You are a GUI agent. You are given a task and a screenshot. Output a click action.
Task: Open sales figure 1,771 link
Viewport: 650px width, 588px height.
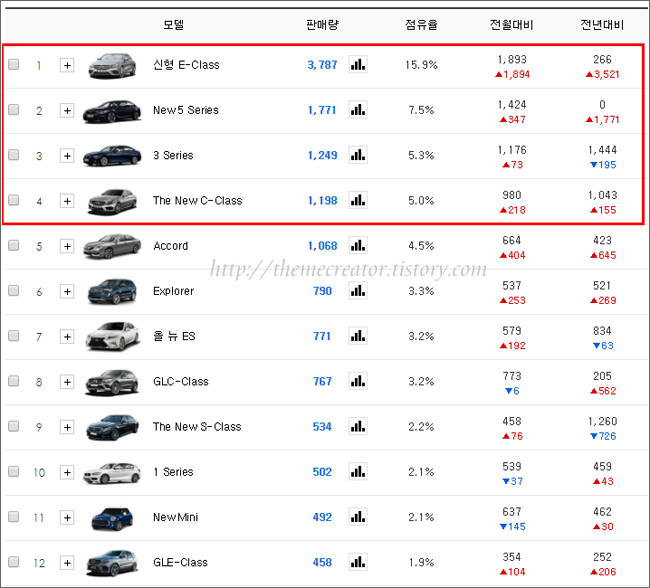(322, 110)
